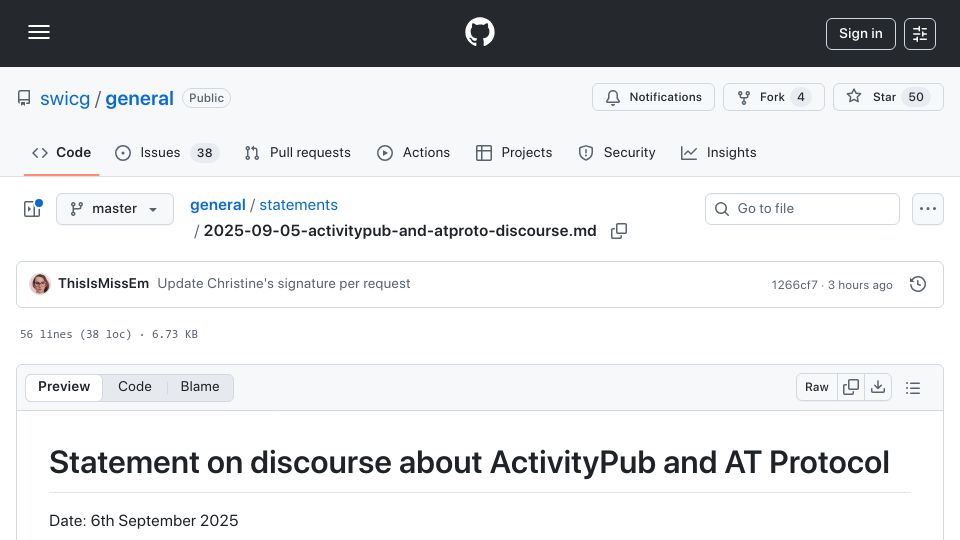Switch to Blame view
Image resolution: width=960 pixels, height=540 pixels.
(x=200, y=387)
